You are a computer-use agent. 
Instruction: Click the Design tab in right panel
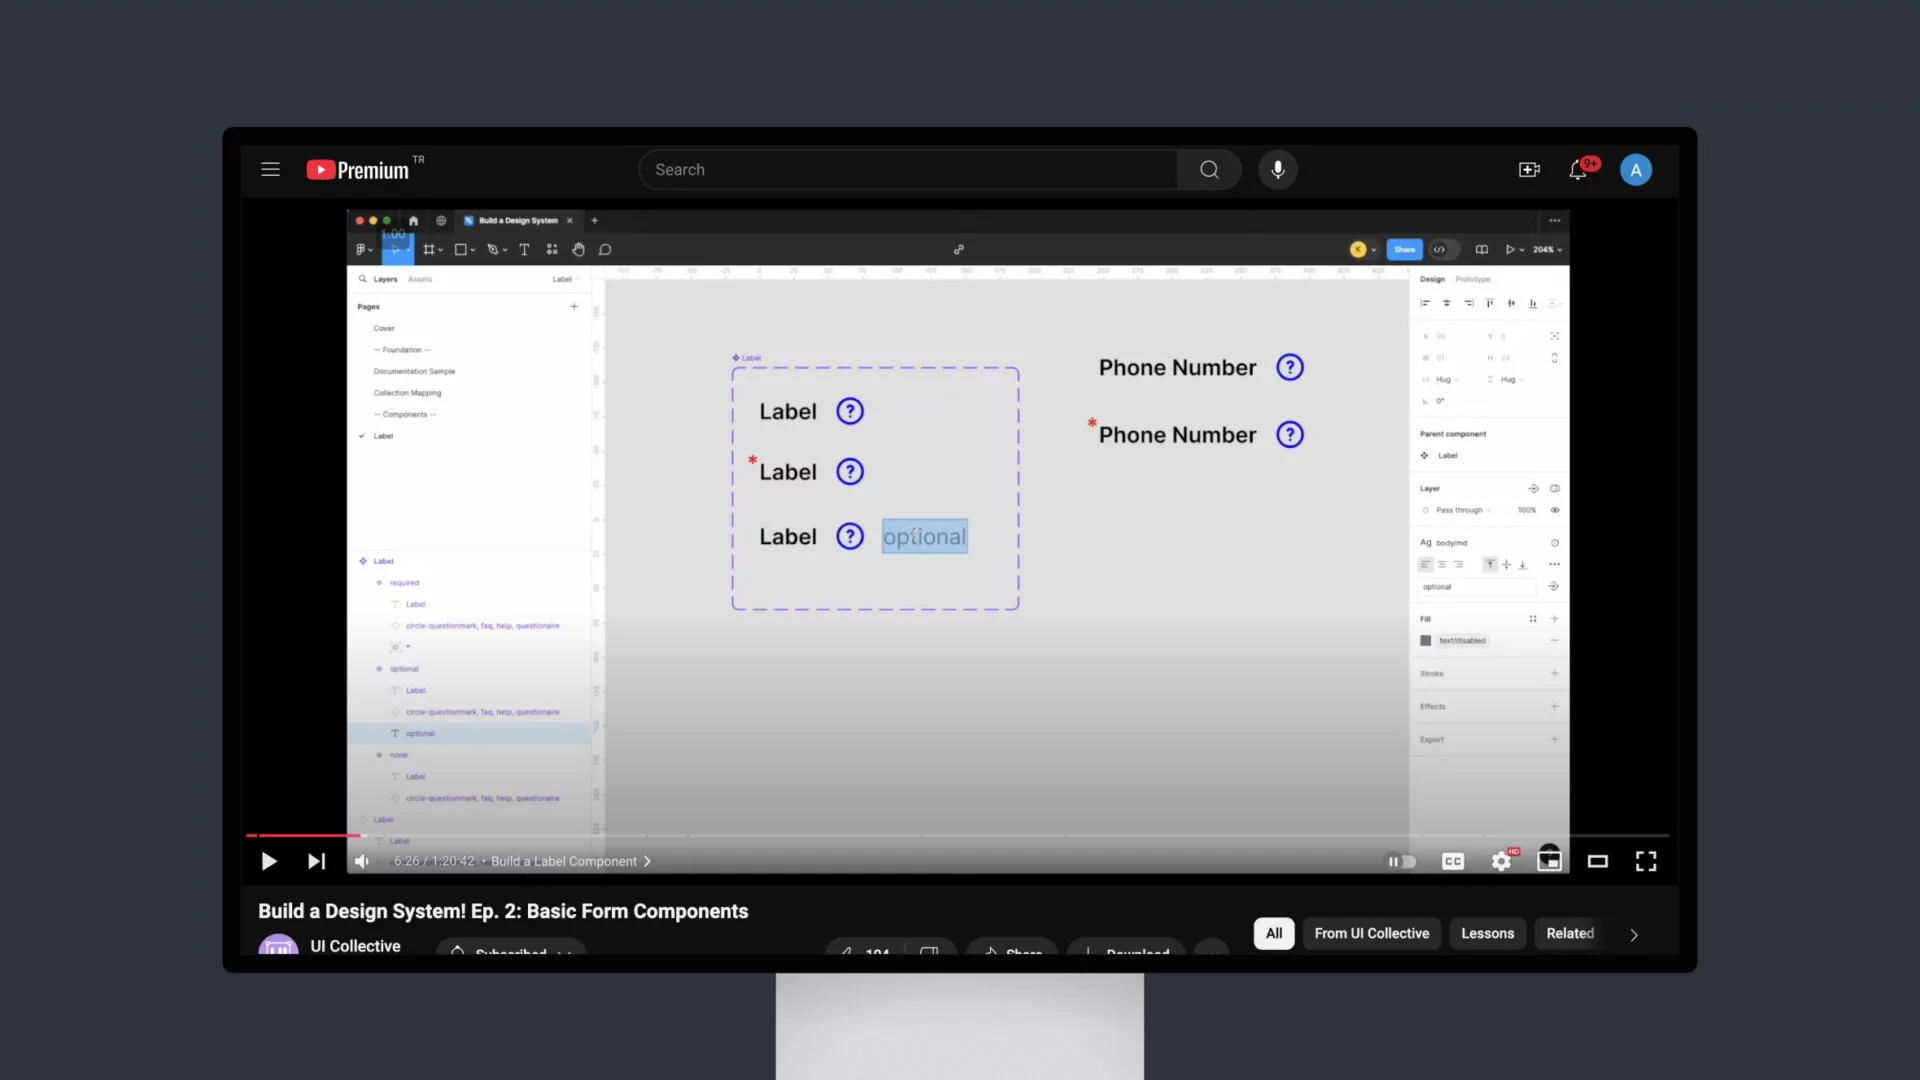[x=1432, y=278]
